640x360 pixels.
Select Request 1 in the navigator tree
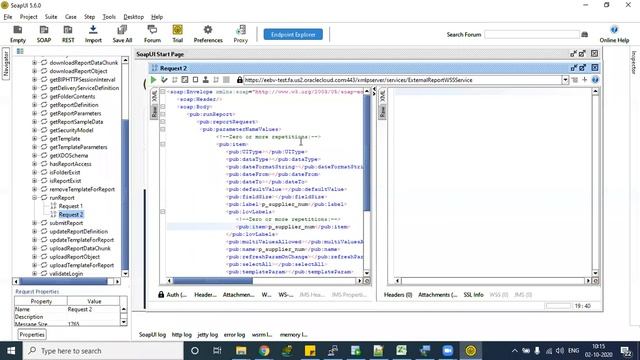coord(70,206)
